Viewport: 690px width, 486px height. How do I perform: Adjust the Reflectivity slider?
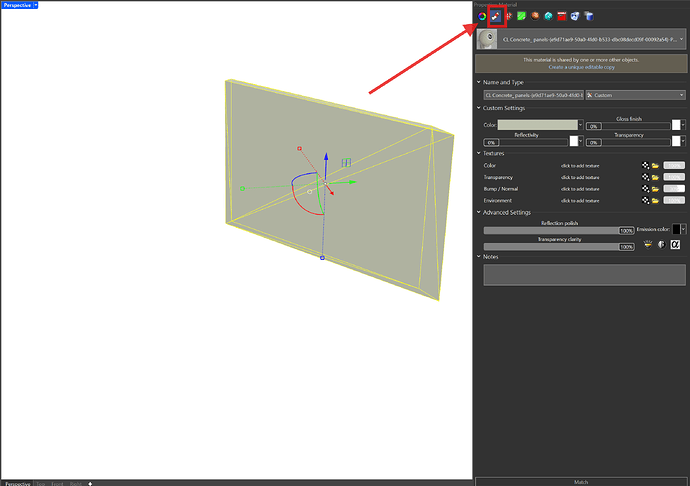click(525, 142)
